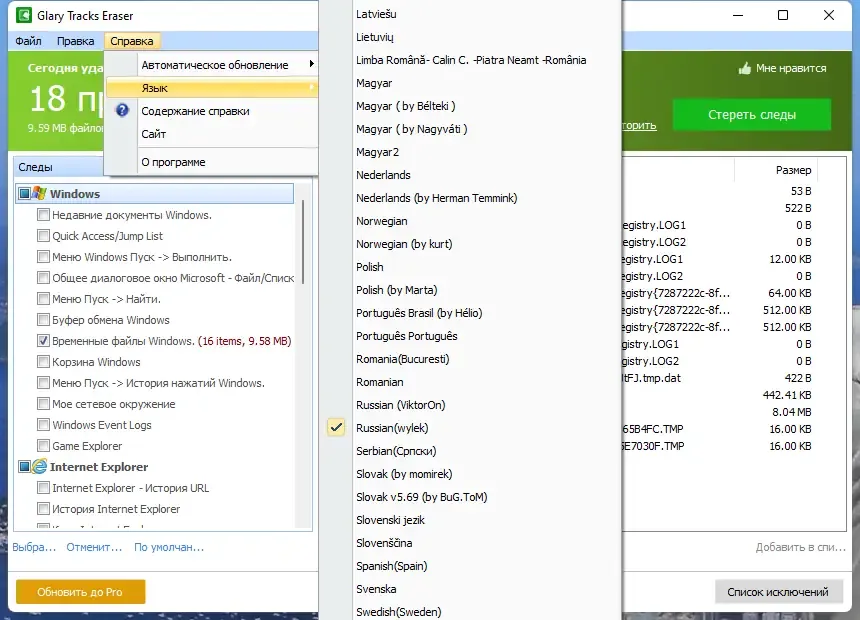860x620 pixels.
Task: Select Russian (ViktorOn) language
Action: (x=400, y=405)
